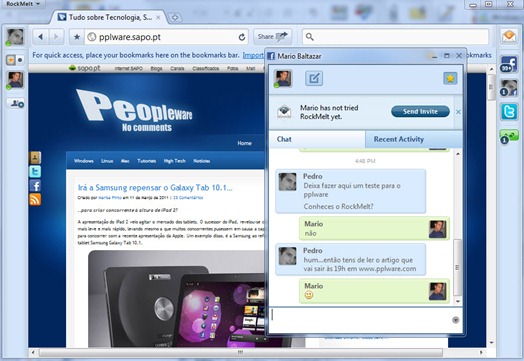Click the Share button
Screen dimensions: 524x361
272,36
